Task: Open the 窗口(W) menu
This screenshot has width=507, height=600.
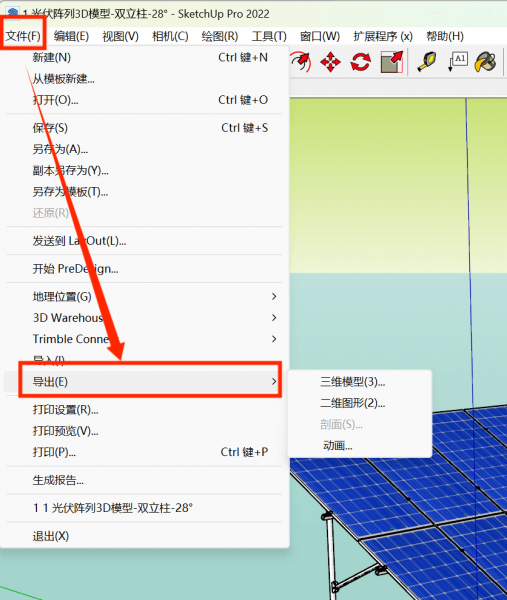Action: (320, 36)
